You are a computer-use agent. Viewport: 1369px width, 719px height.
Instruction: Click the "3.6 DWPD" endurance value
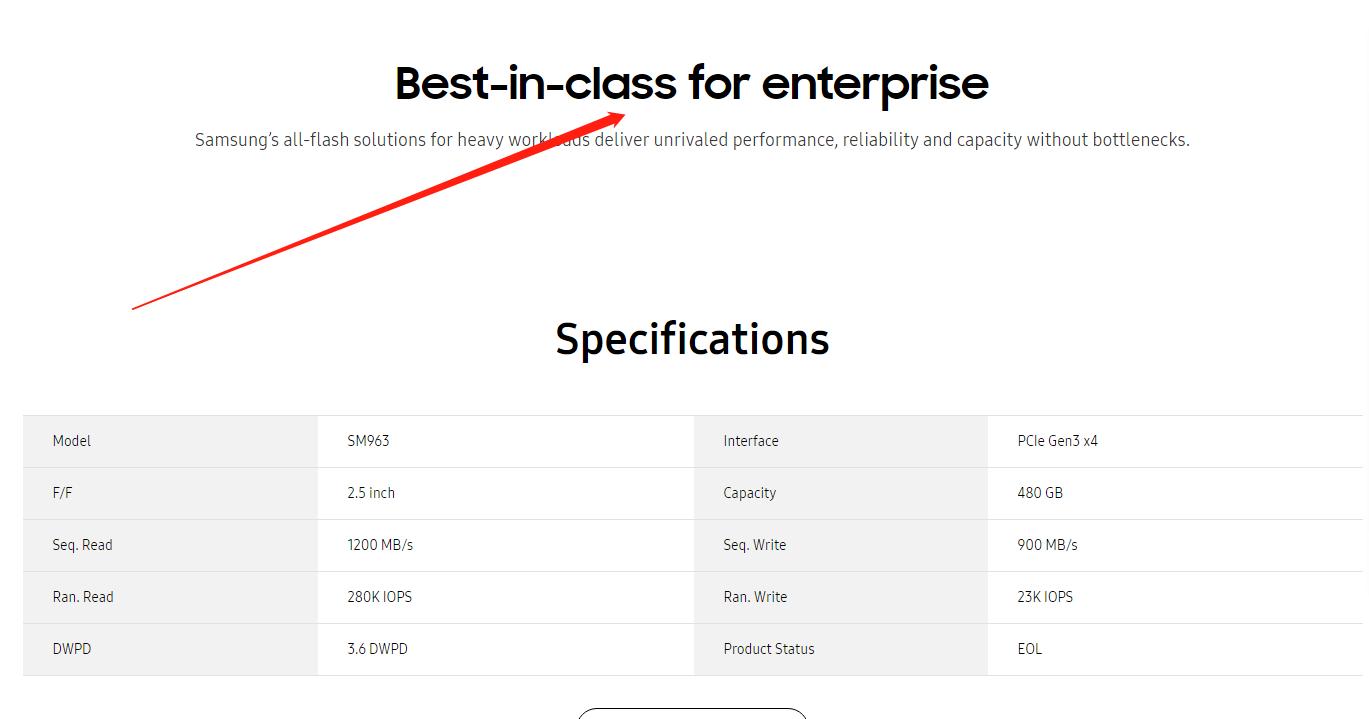coord(378,649)
